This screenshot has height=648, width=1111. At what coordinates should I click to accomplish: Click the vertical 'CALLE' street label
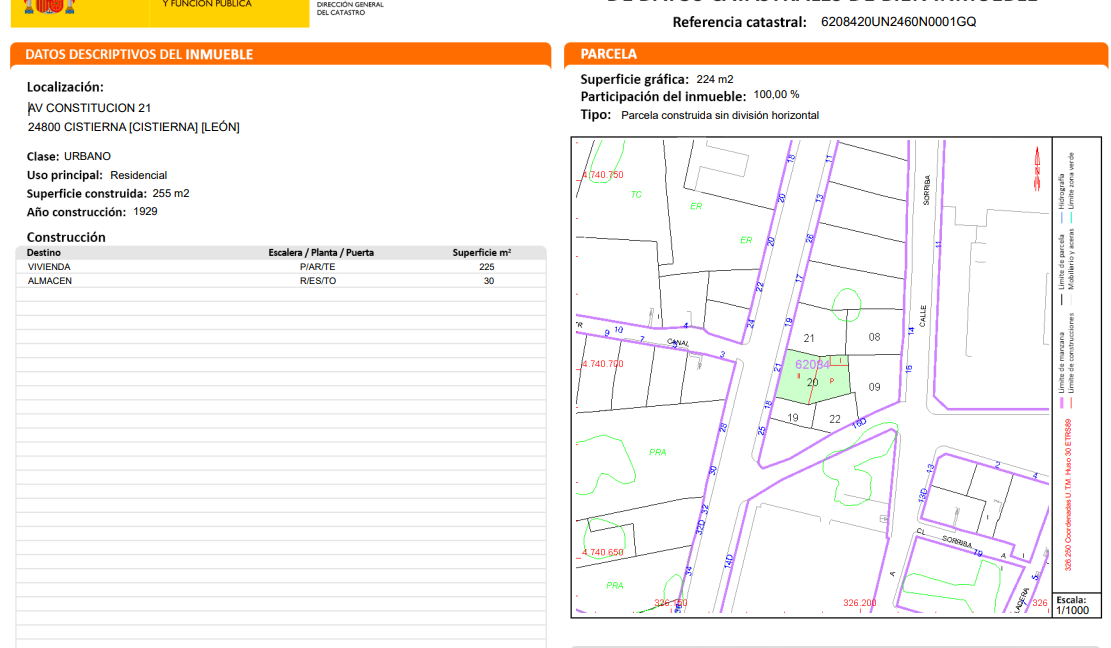[923, 317]
